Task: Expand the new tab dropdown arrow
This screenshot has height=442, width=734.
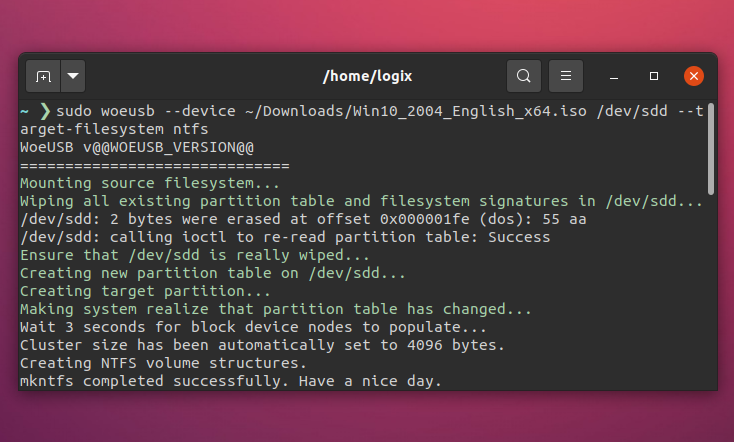Action: (73, 76)
